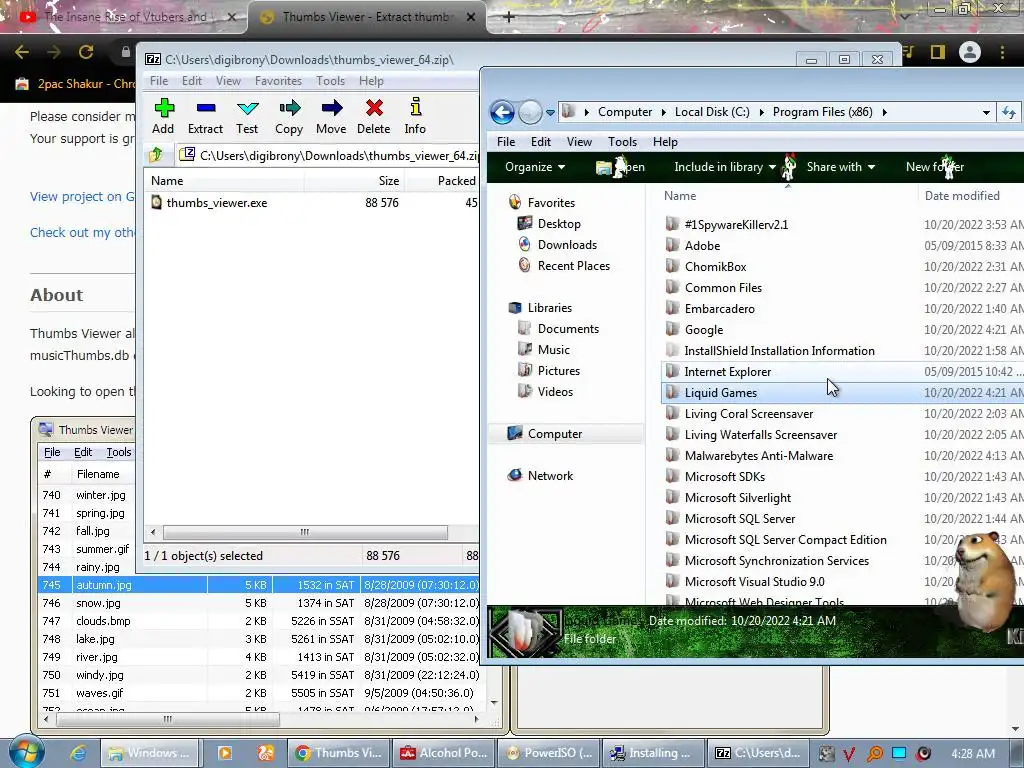This screenshot has width=1024, height=768.
Task: Open the Explorer address history dropdown
Action: point(986,112)
